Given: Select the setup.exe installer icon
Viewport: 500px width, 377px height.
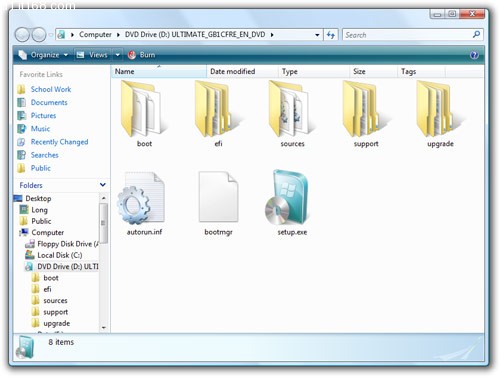Looking at the screenshot, I should 288,197.
